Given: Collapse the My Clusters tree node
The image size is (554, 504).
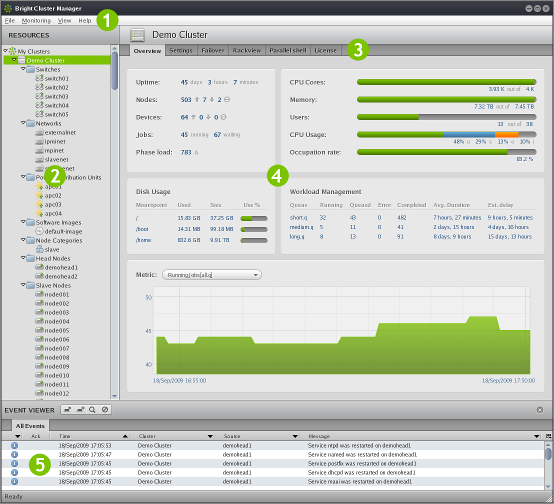Looking at the screenshot, I should tap(6, 51).
